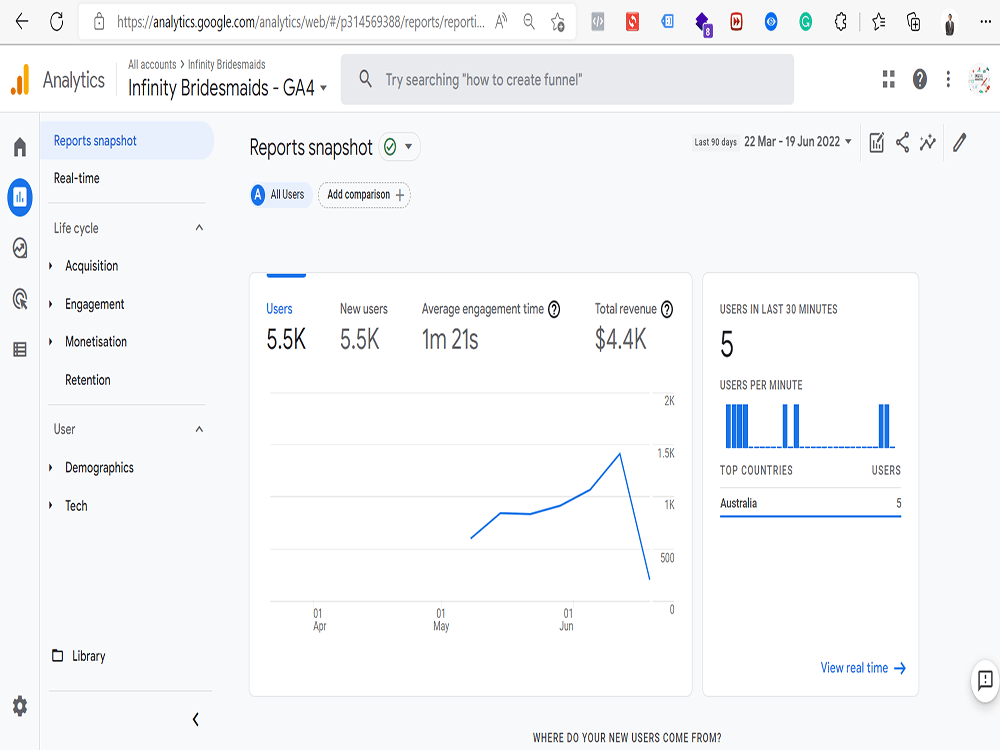
Task: Open the Google apps grid icon
Action: coord(888,79)
